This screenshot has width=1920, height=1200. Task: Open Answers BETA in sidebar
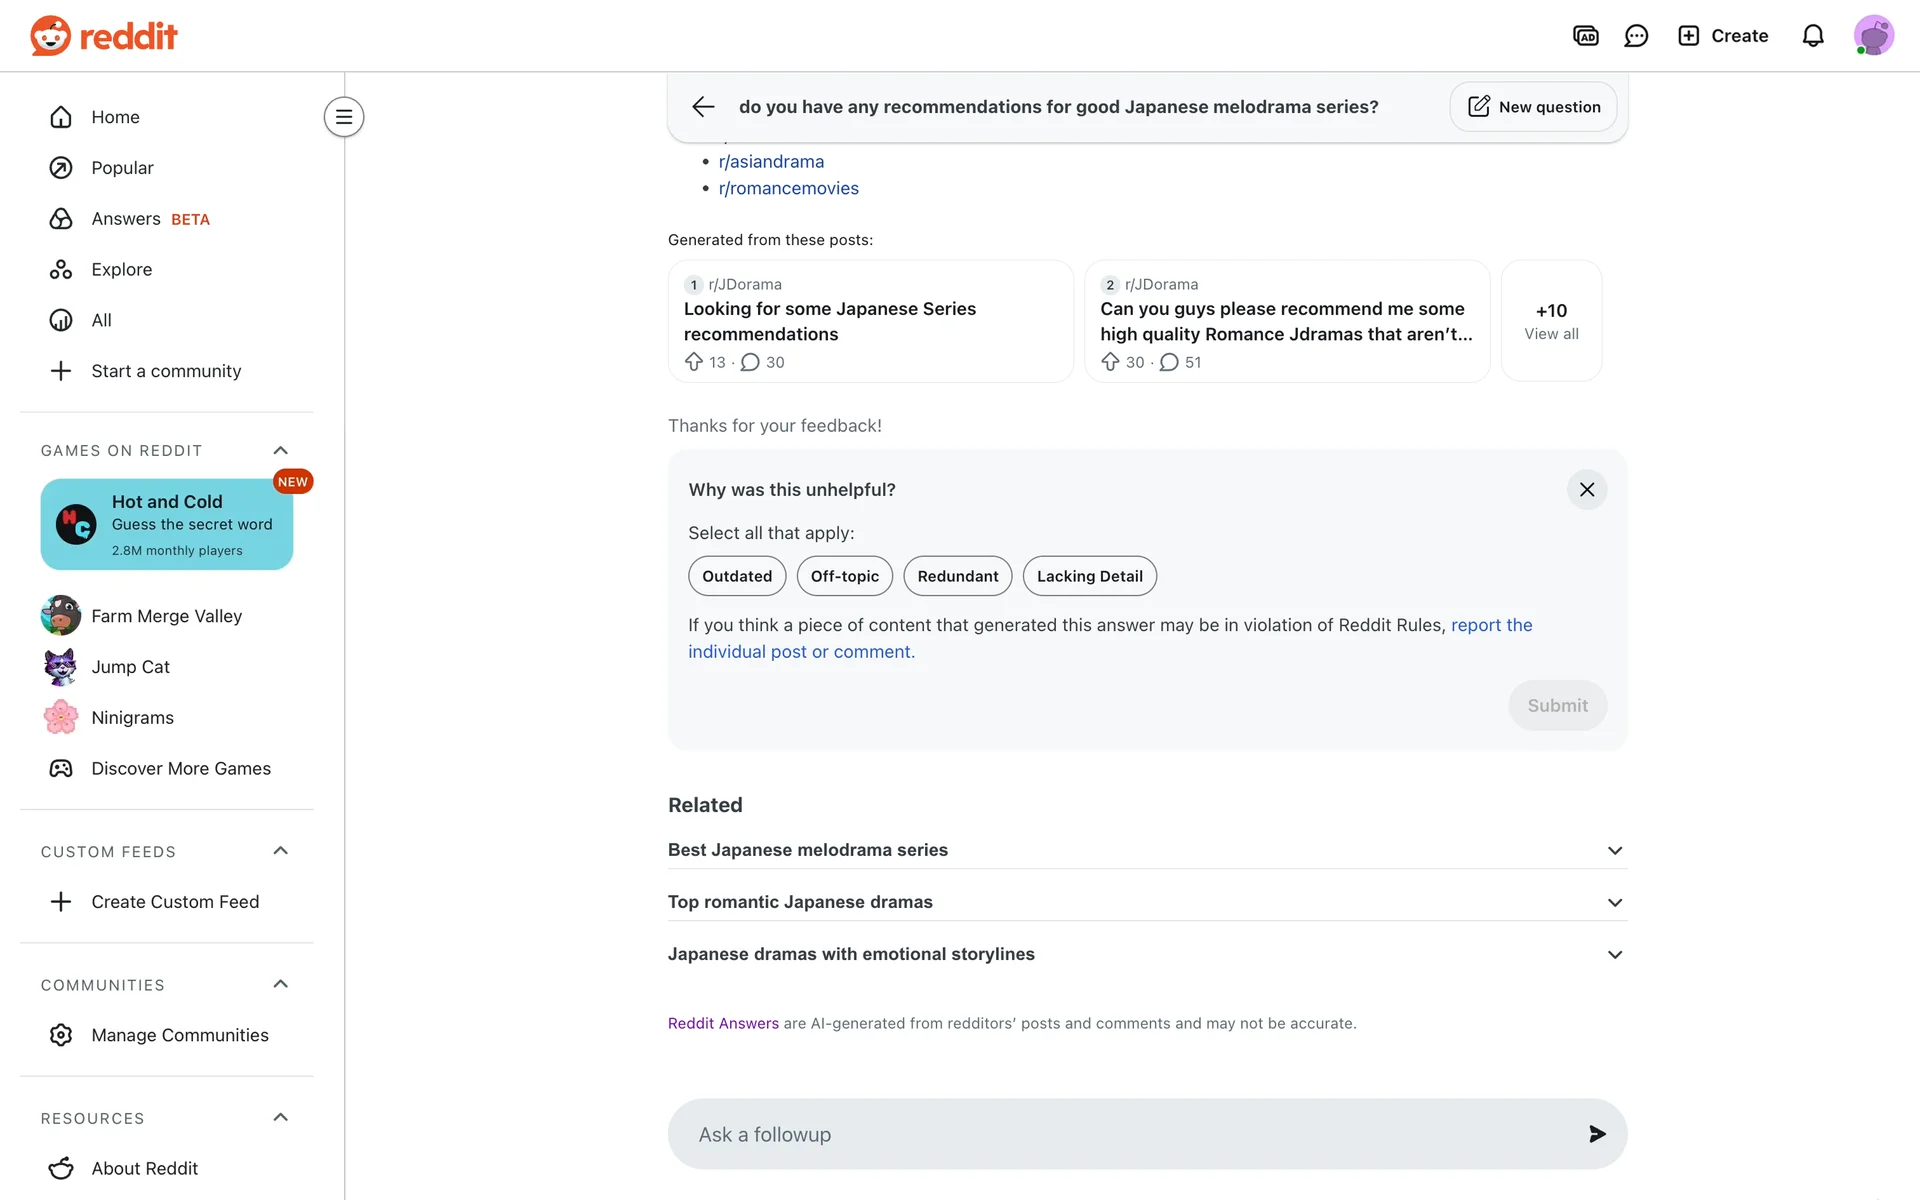(126, 219)
